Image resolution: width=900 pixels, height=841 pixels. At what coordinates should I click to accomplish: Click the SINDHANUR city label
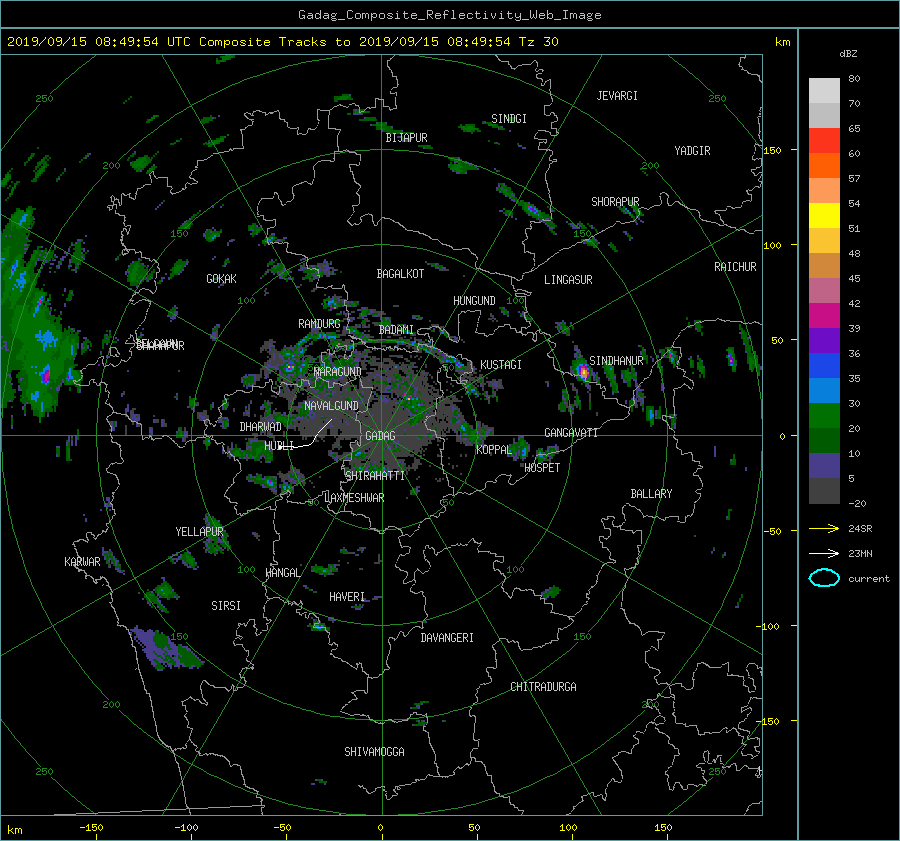coord(616,361)
